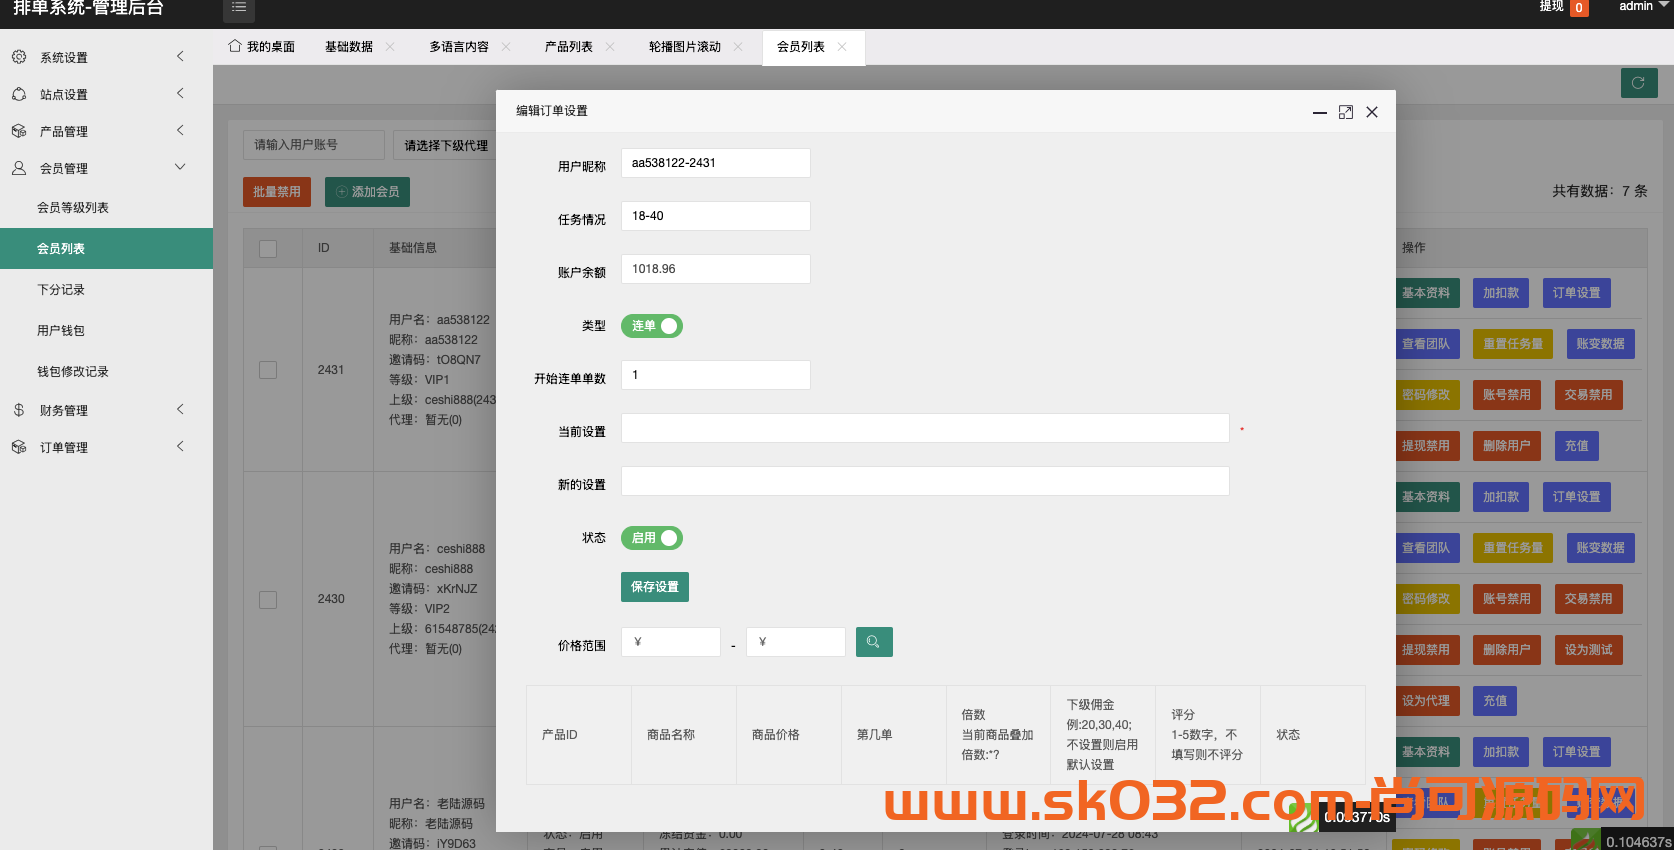
Task: Check the select-all checkbox in table header
Action: 268,249
